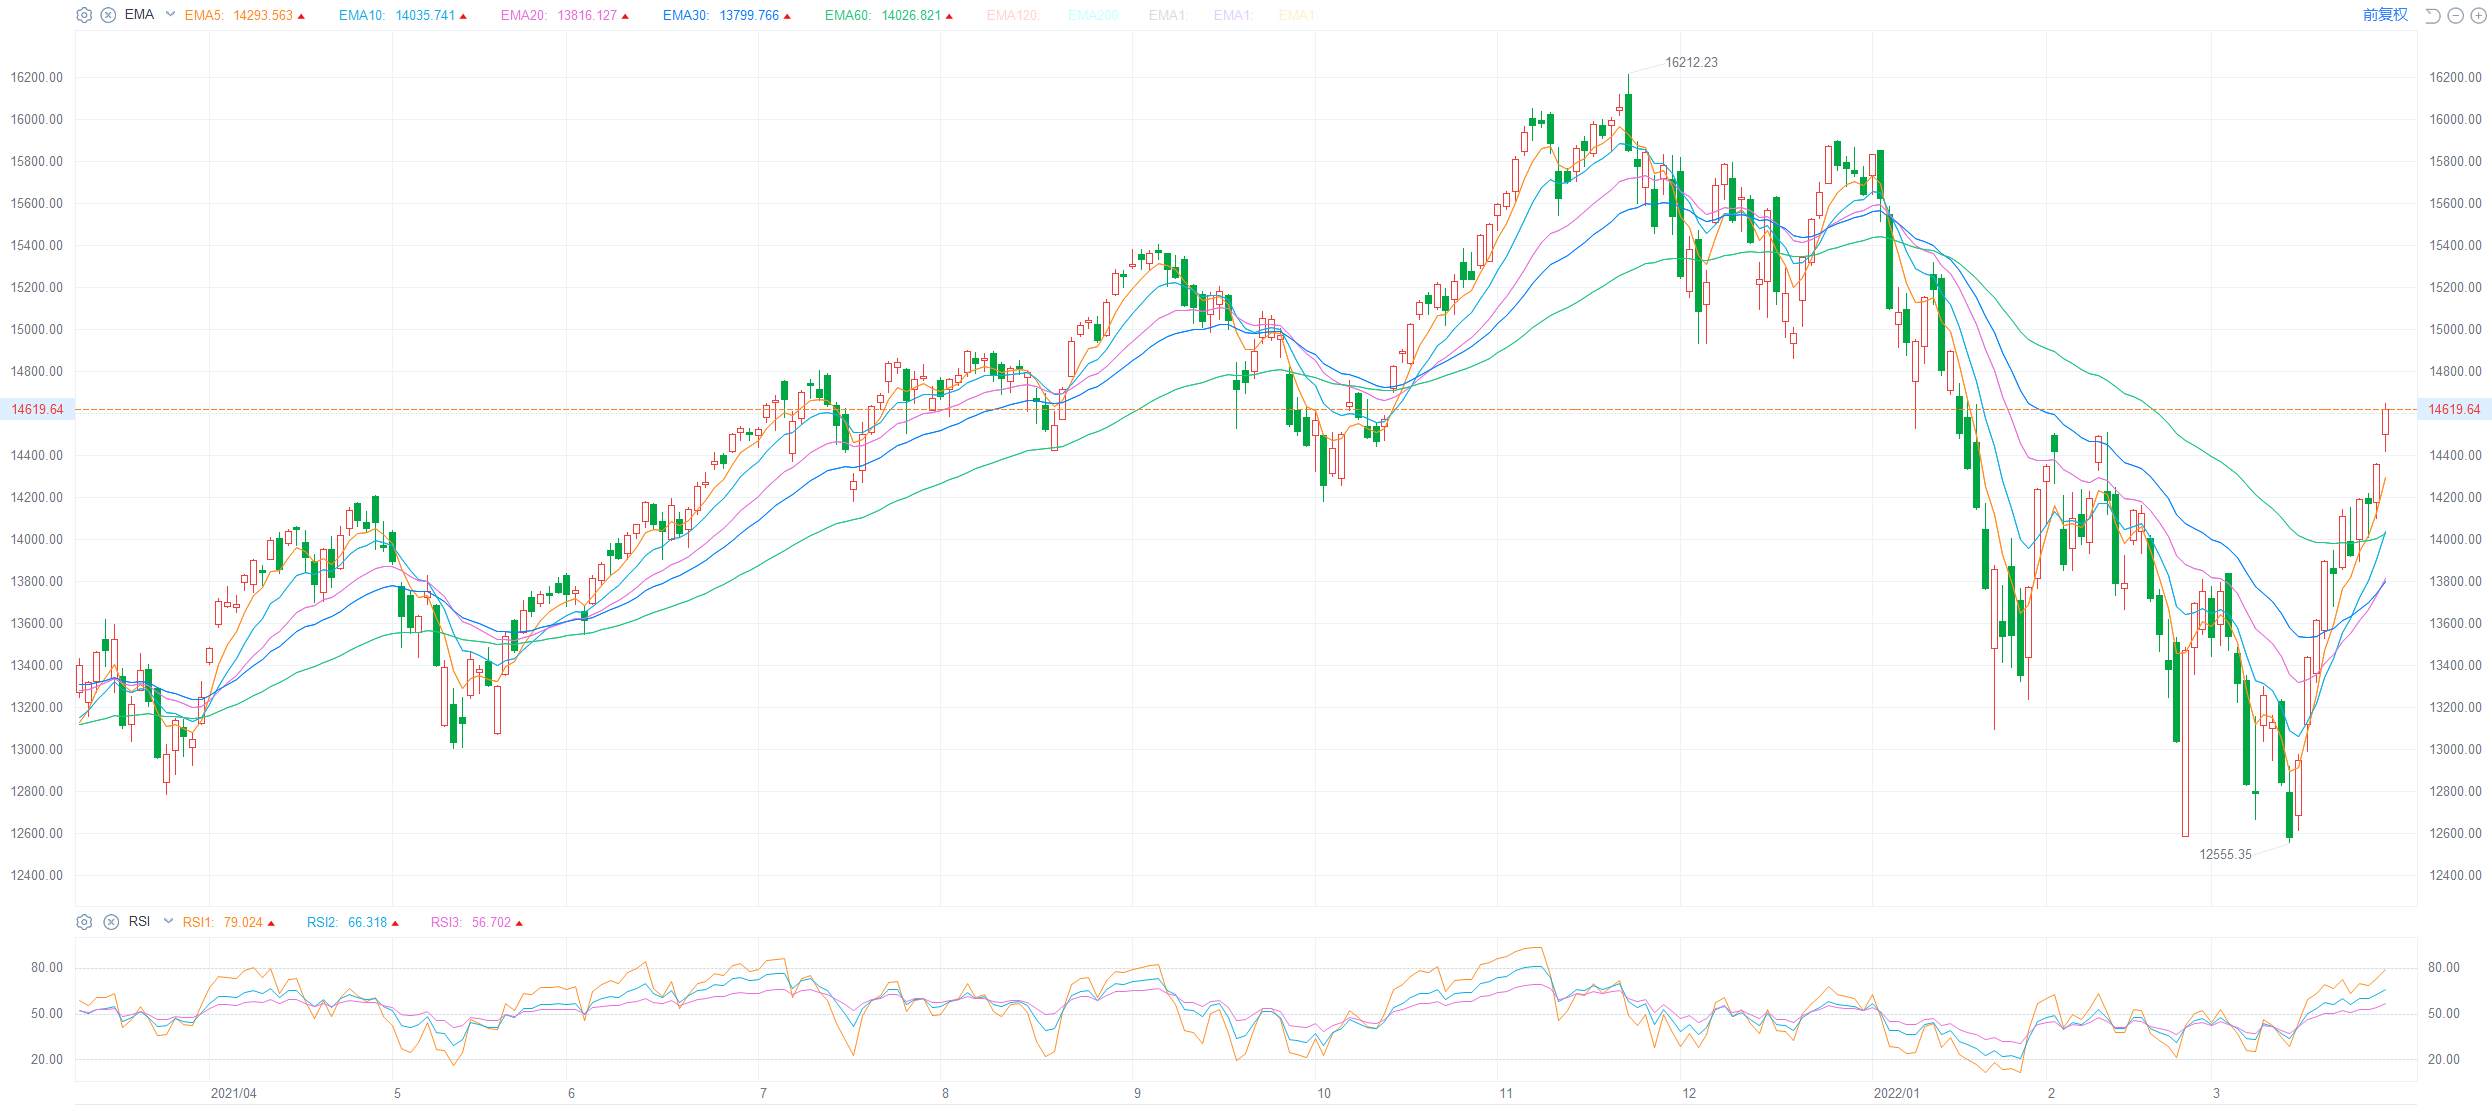Click the RSI3 value 56.702
Image resolution: width=2492 pixels, height=1105 pixels.
[x=491, y=922]
